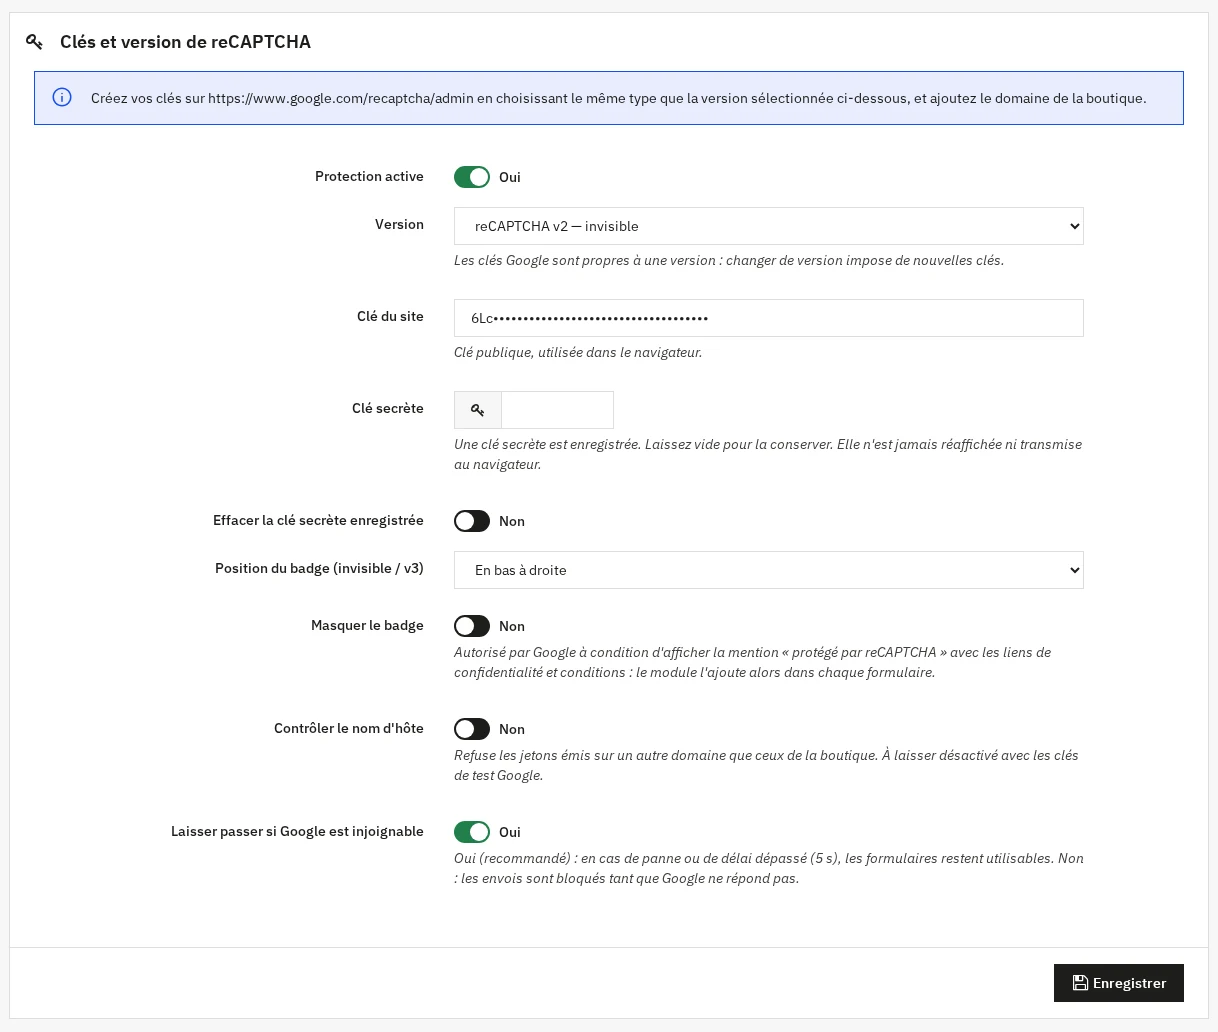Click the google.com/recaptcha/admin notice text
1218x1032 pixels.
coord(618,98)
